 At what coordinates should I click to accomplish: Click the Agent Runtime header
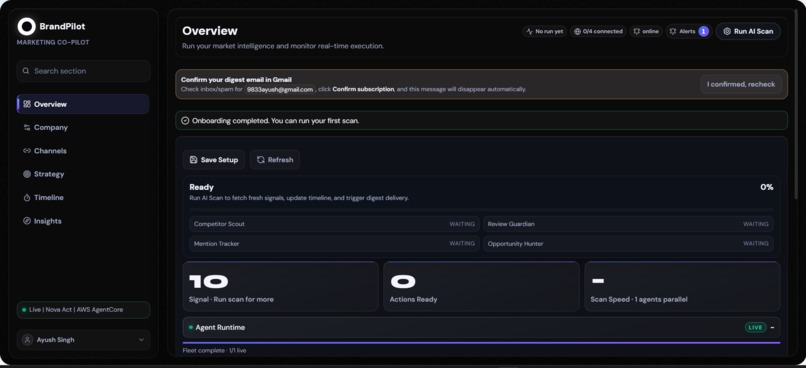pyautogui.click(x=481, y=327)
